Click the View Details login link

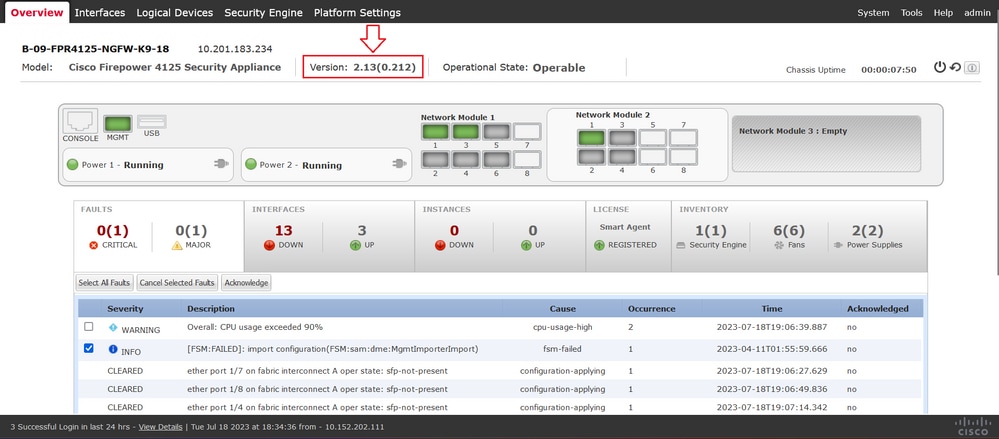pos(161,427)
